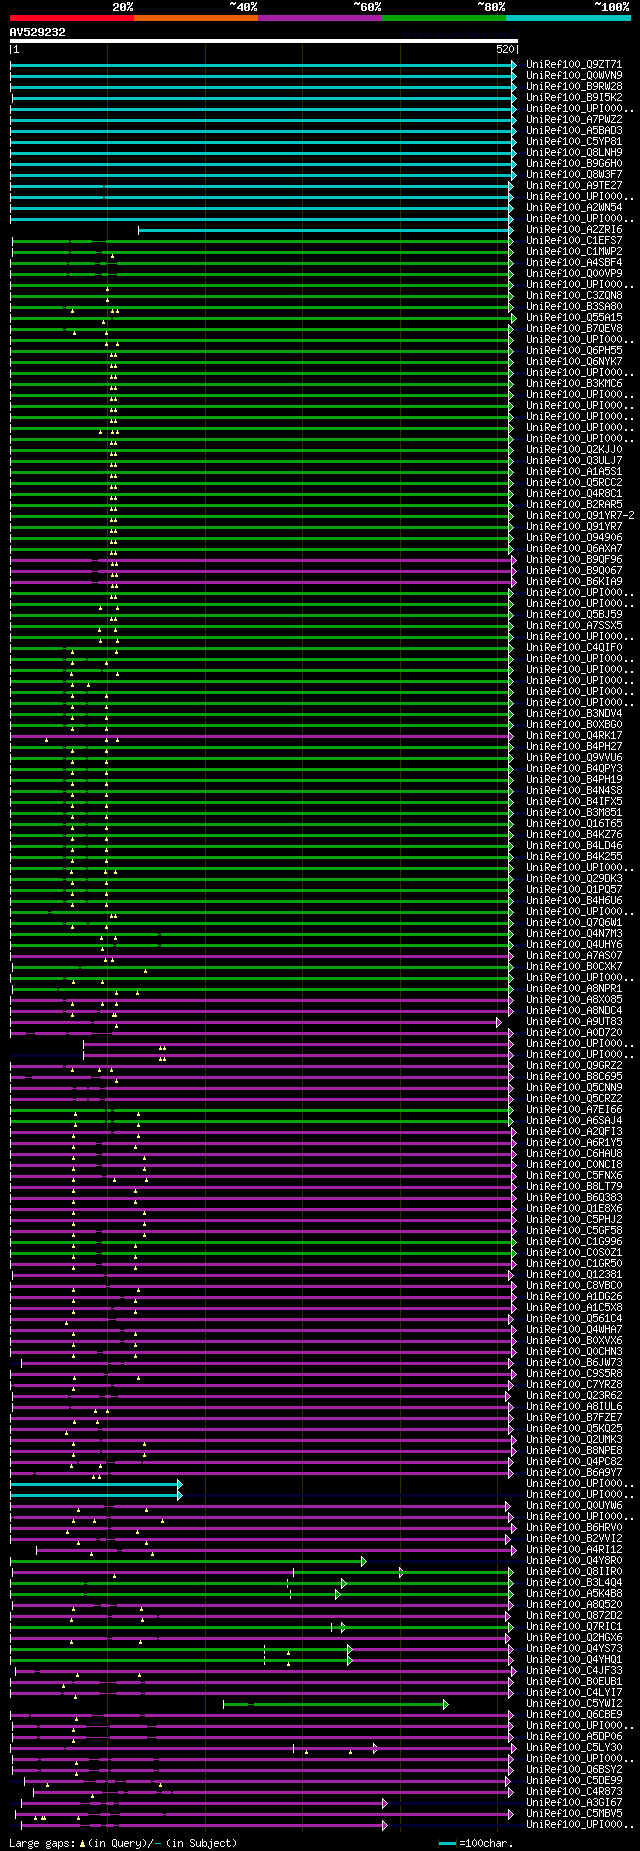Screen dimensions: 640x1851
Task: Click the cyan alignment bar for UniRef100_A9TE27
Action: (262, 185)
